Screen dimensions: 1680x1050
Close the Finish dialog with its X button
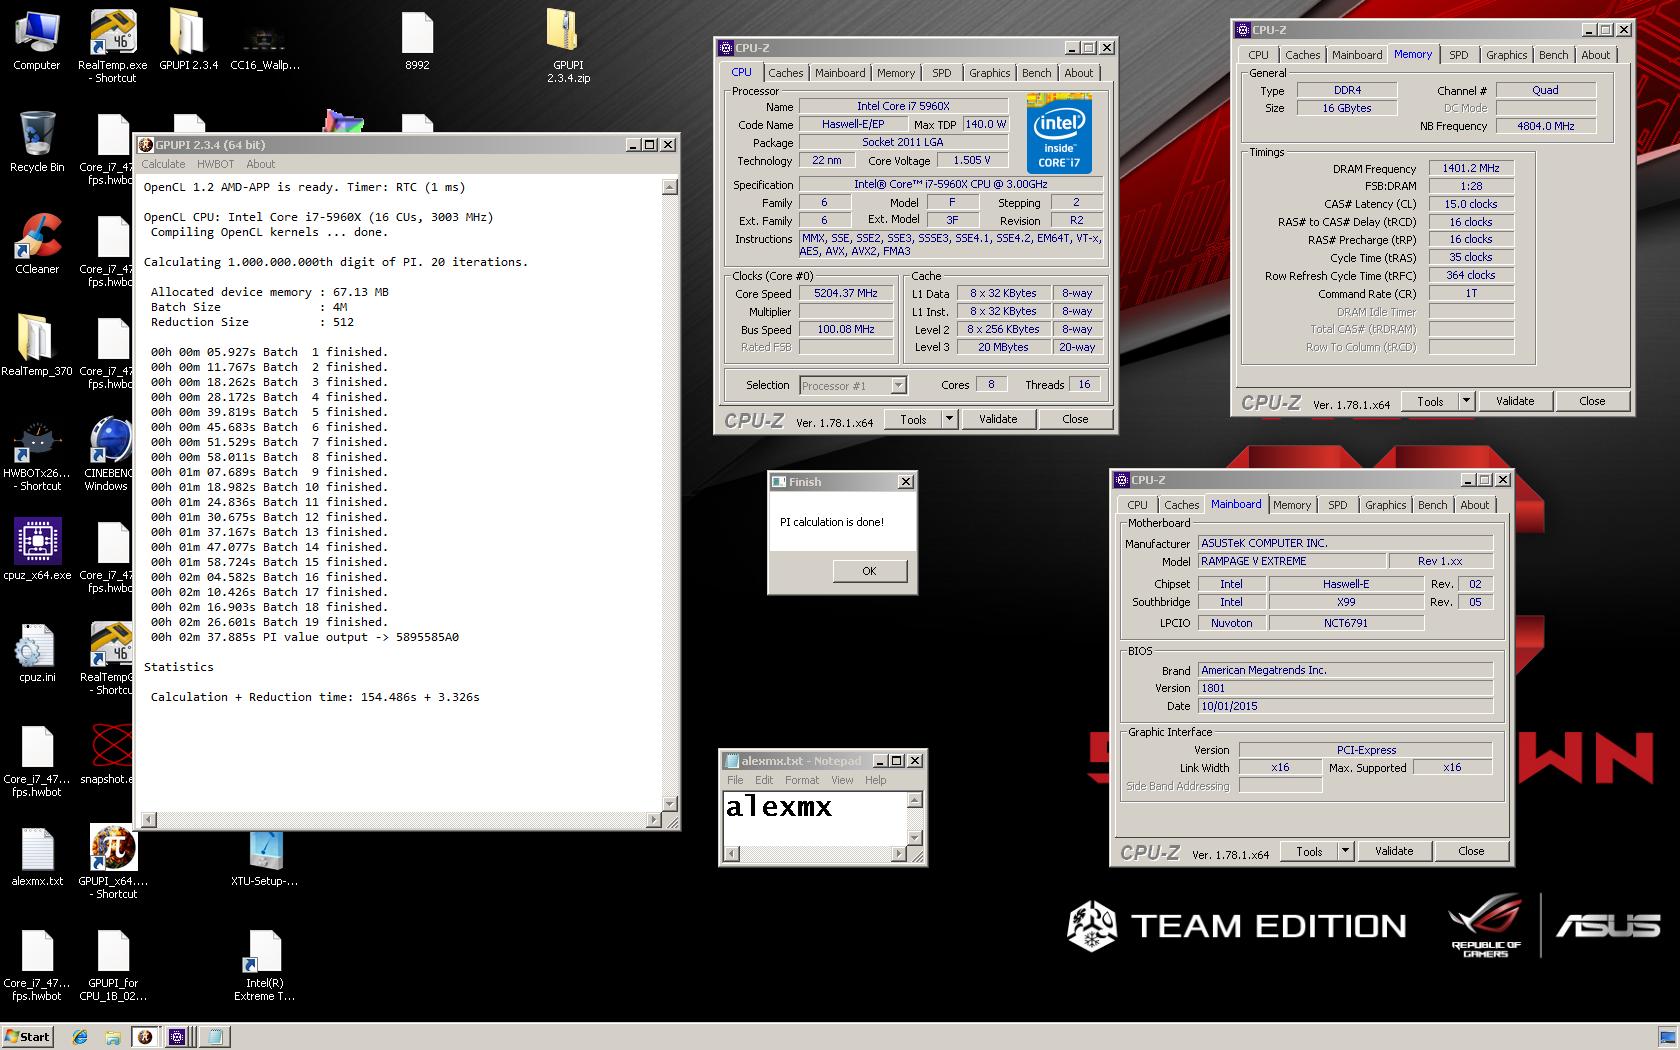click(x=906, y=482)
